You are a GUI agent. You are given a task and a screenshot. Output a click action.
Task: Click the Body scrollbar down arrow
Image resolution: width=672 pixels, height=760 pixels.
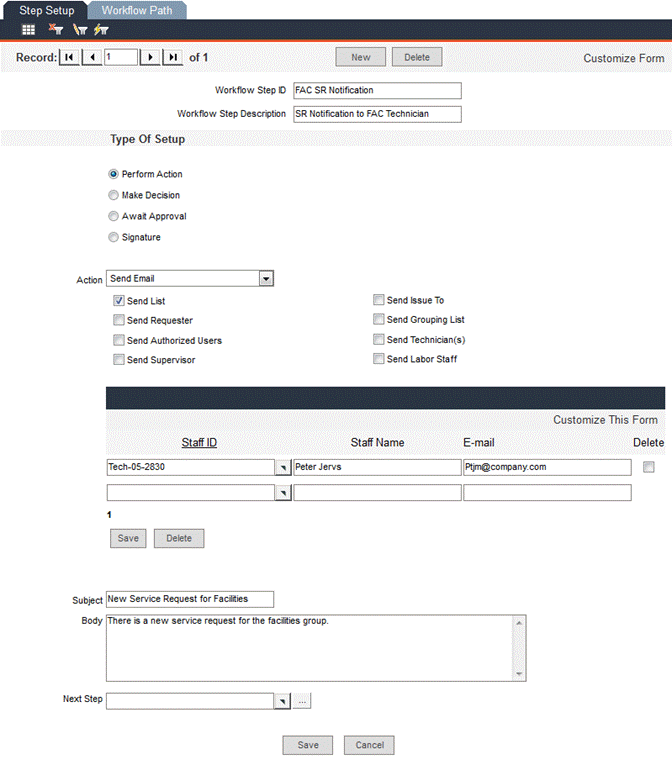[519, 674]
